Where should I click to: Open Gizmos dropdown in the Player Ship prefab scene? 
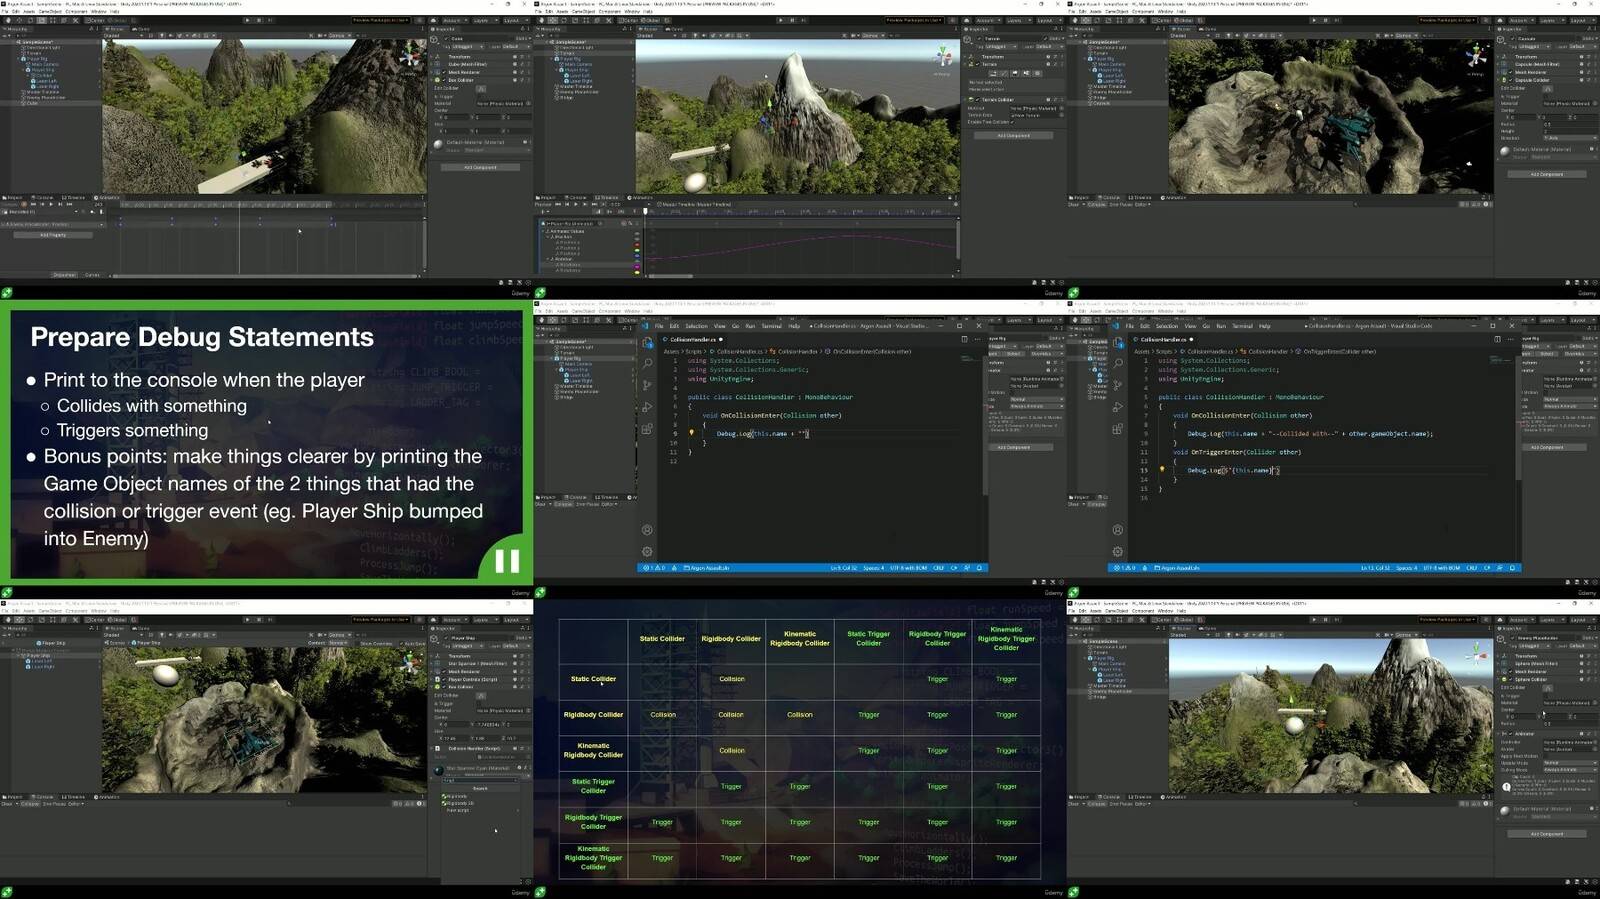(338, 635)
